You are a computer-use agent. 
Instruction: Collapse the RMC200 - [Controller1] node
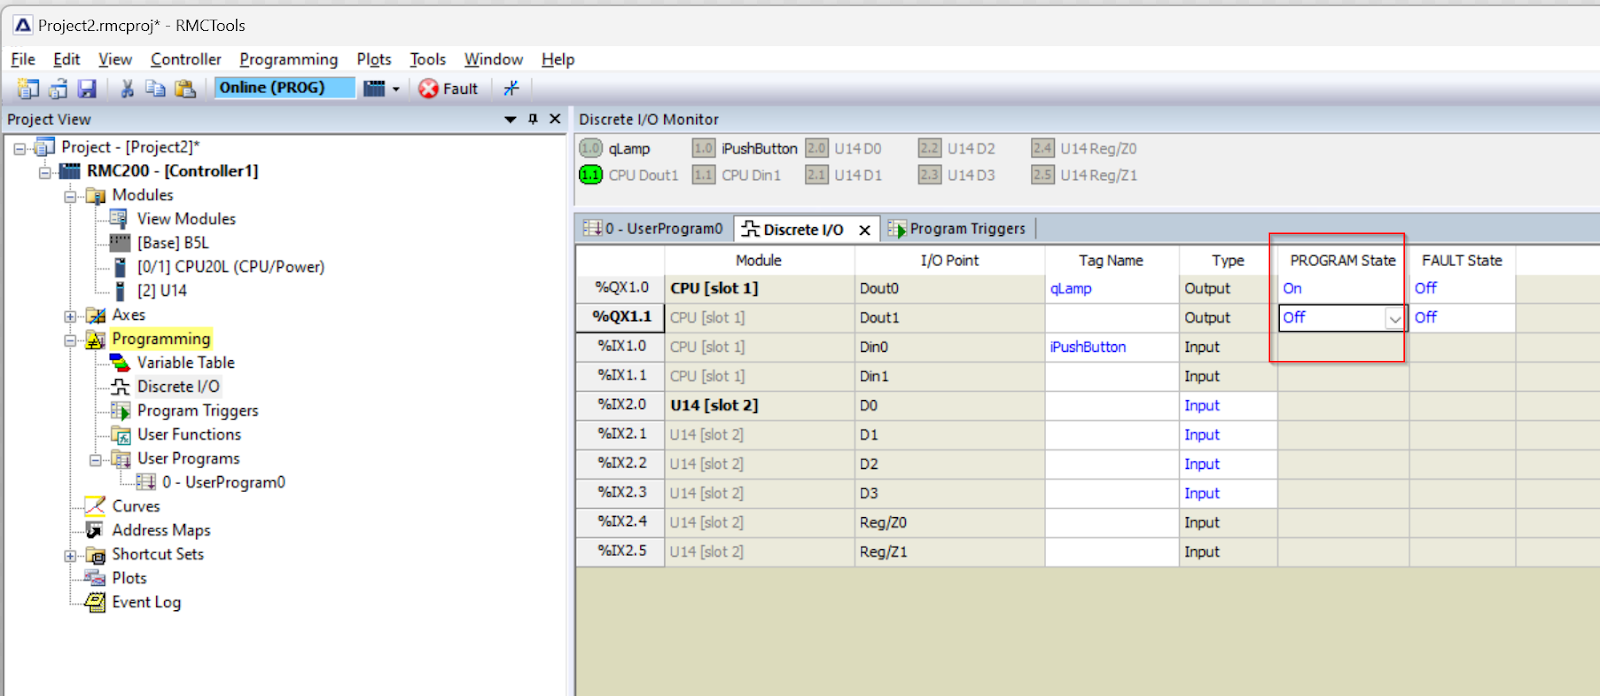pyautogui.click(x=45, y=172)
